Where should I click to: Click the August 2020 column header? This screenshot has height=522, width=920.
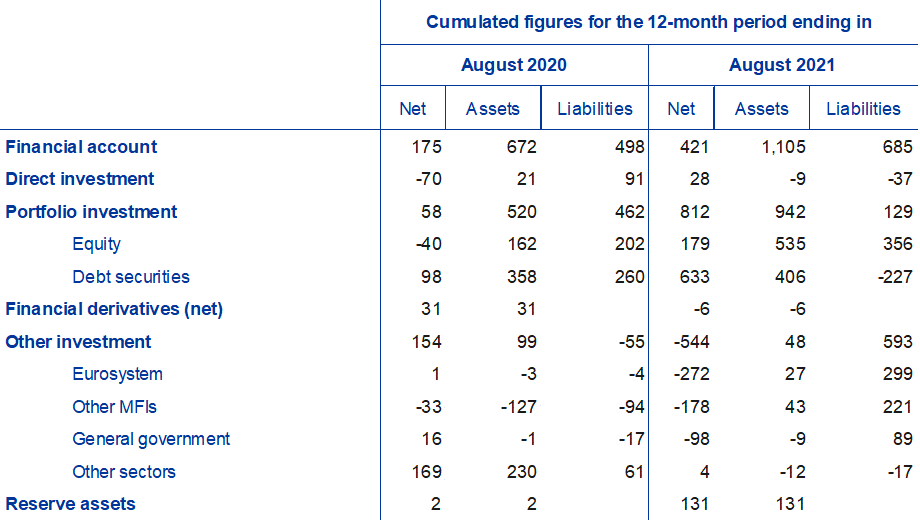pos(513,66)
